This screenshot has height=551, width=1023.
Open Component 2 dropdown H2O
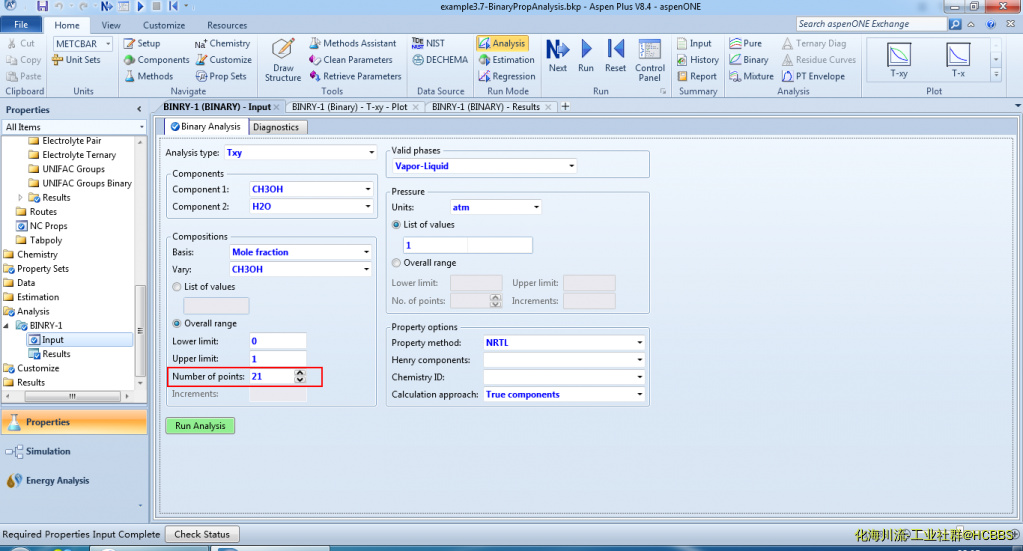[x=311, y=206]
